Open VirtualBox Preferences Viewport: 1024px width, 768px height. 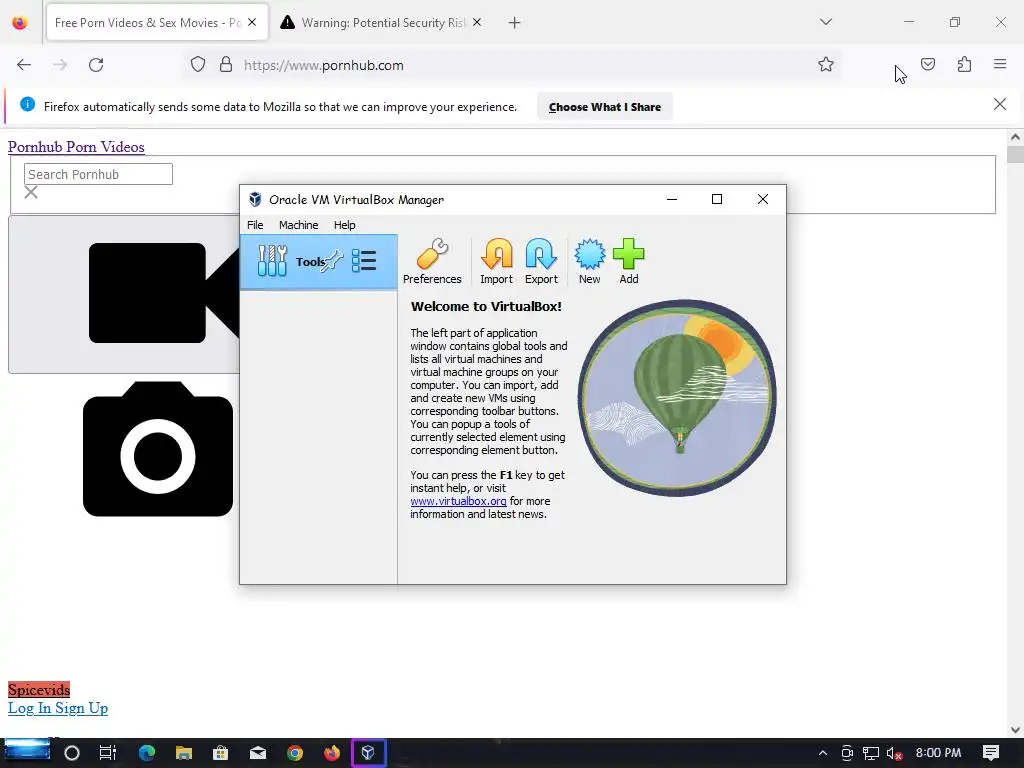pos(432,261)
